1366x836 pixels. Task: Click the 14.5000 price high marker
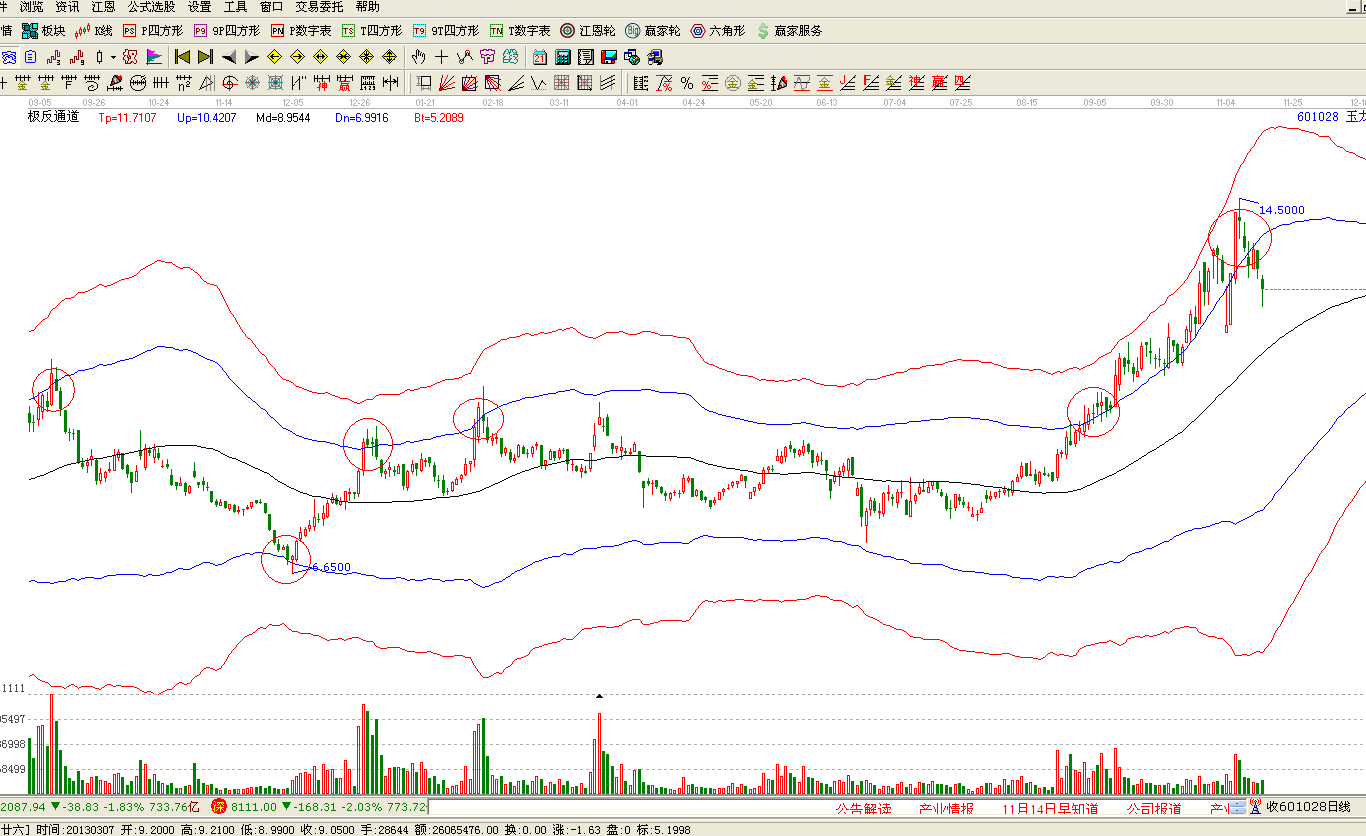1281,210
